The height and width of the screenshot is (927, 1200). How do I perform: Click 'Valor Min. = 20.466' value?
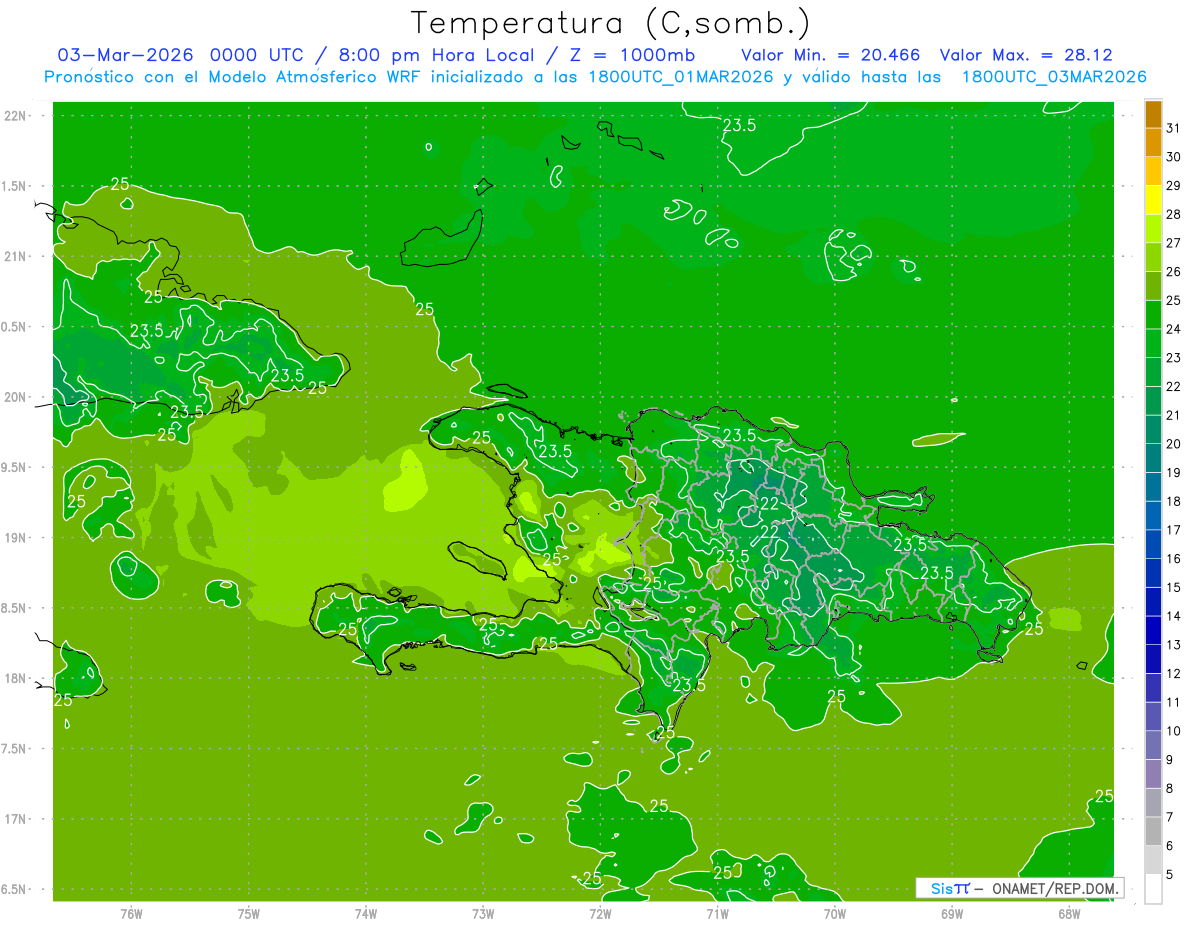(x=830, y=55)
